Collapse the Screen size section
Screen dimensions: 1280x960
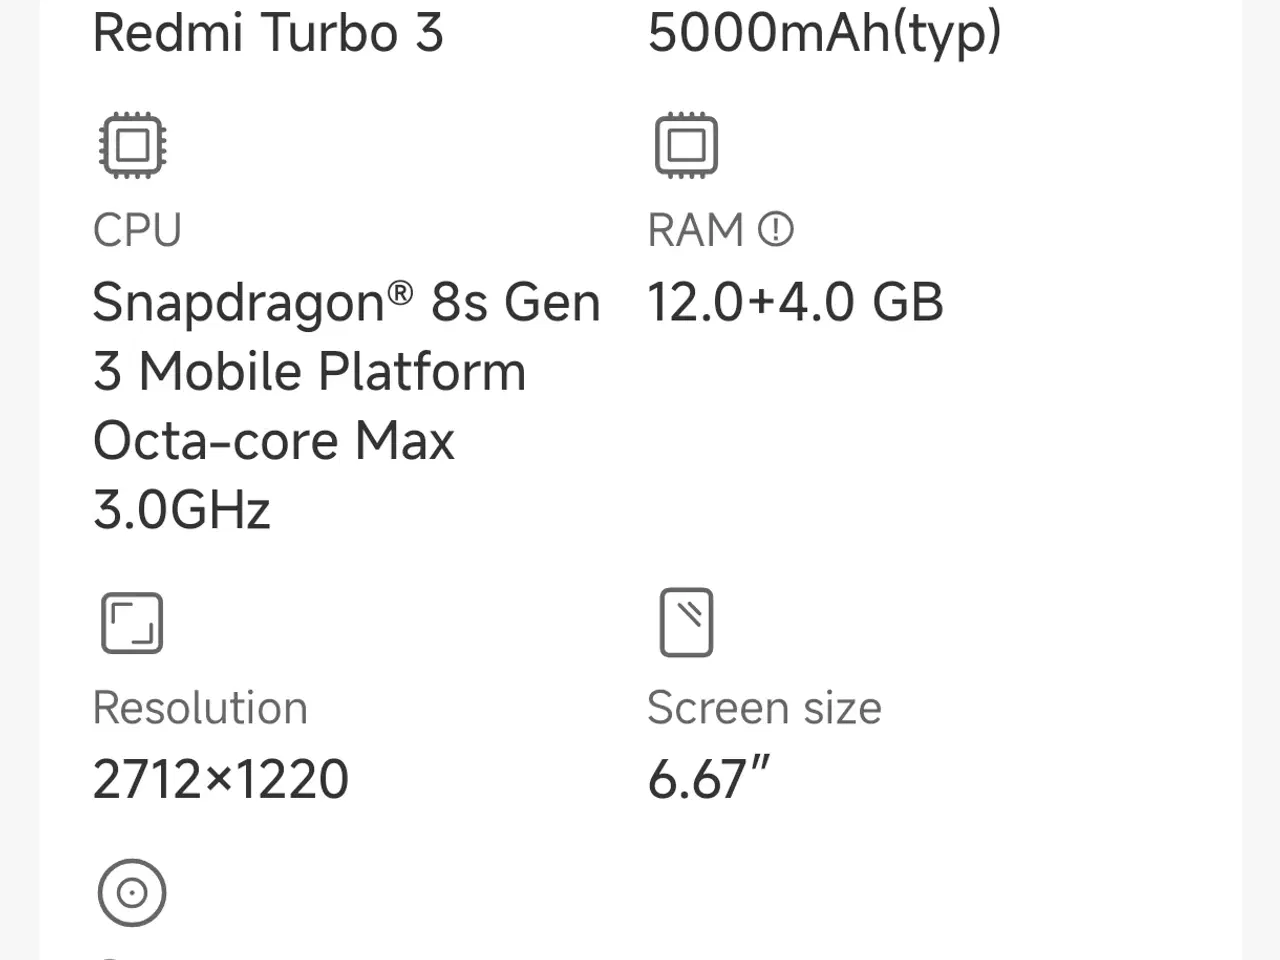coord(764,707)
